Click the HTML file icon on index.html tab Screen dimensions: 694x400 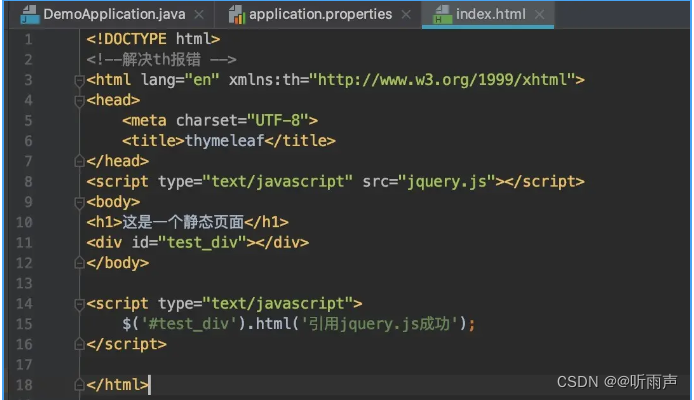point(442,14)
